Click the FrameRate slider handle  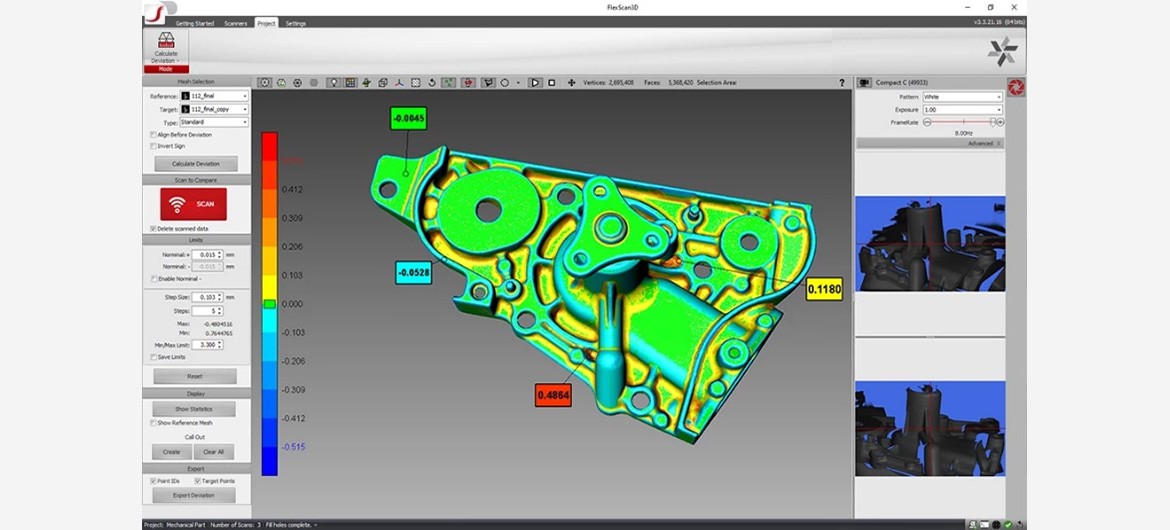tap(992, 122)
